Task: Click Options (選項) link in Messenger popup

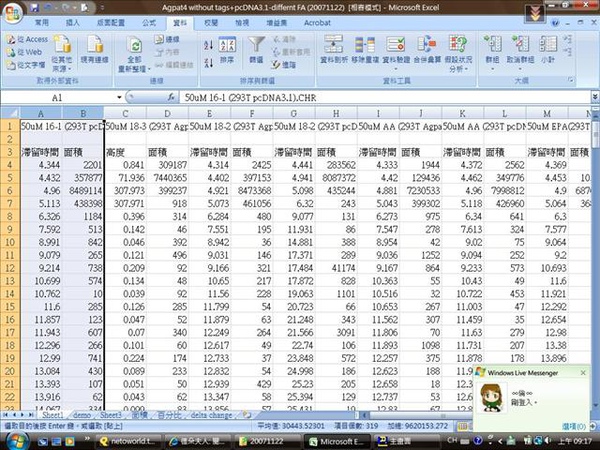Action: (574, 426)
